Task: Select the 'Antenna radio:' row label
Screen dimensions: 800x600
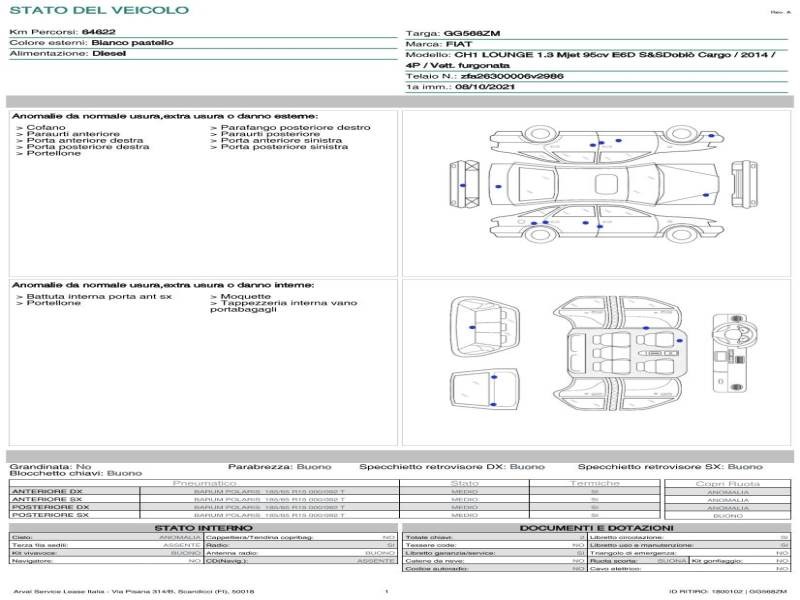Action: pyautogui.click(x=232, y=553)
